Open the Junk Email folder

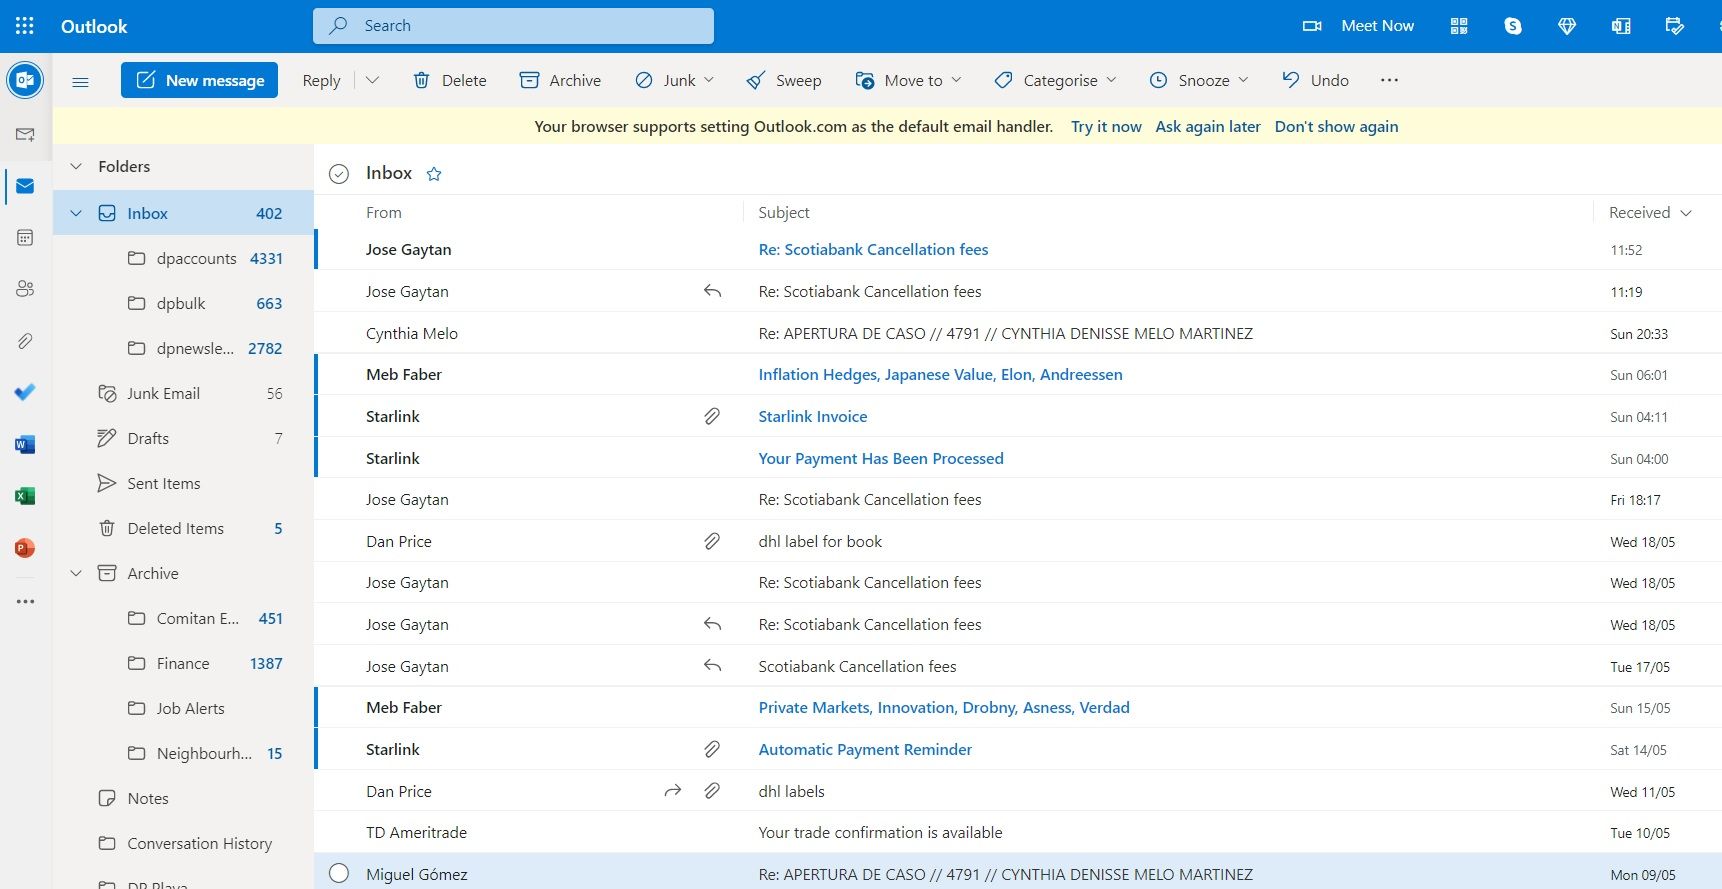point(163,393)
